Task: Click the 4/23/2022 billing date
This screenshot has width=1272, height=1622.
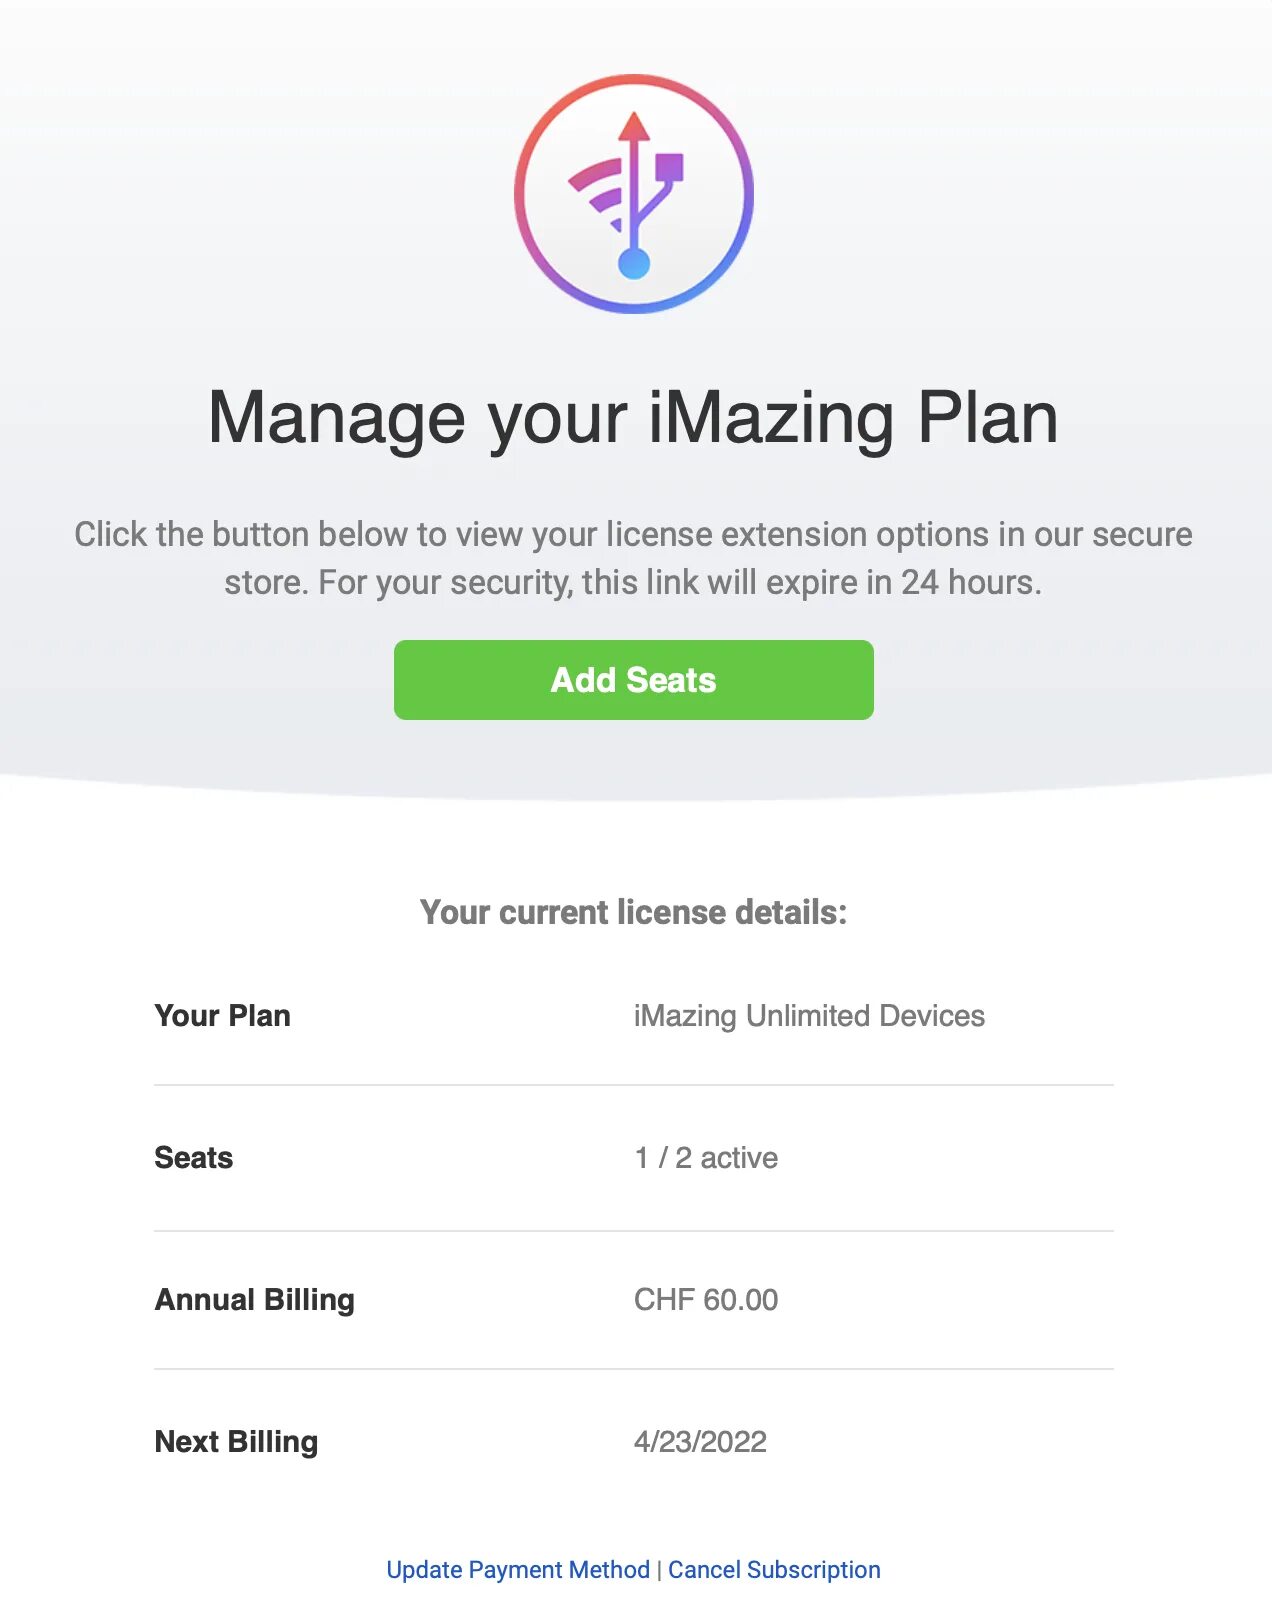Action: 700,1442
